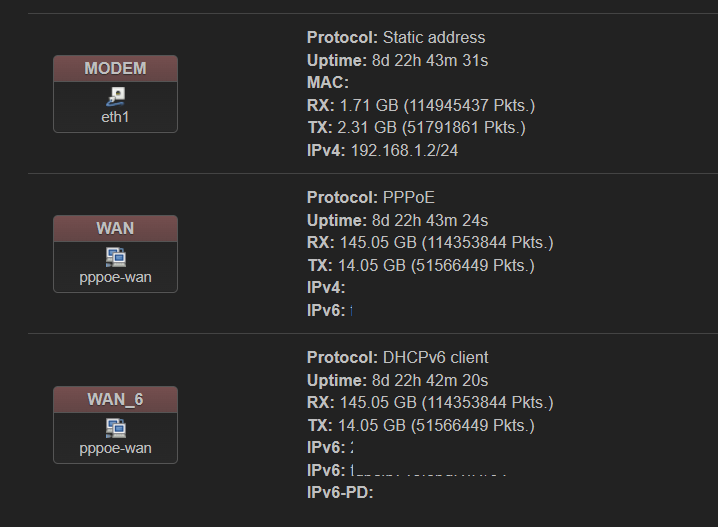Screen dimensions: 718x527
Task: Click the DHCPv6 client protocol text
Action: click(x=435, y=358)
